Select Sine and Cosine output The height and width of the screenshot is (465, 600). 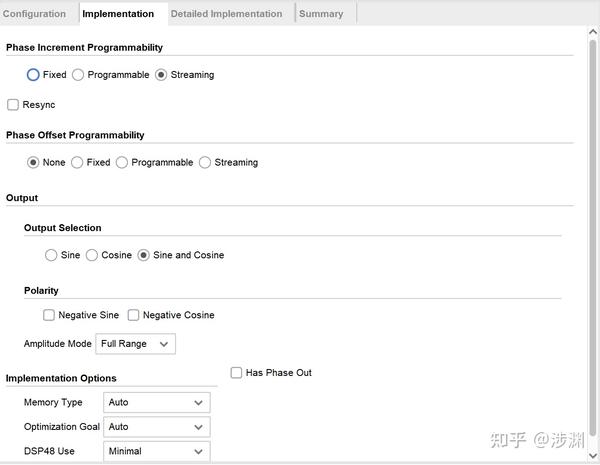(144, 256)
